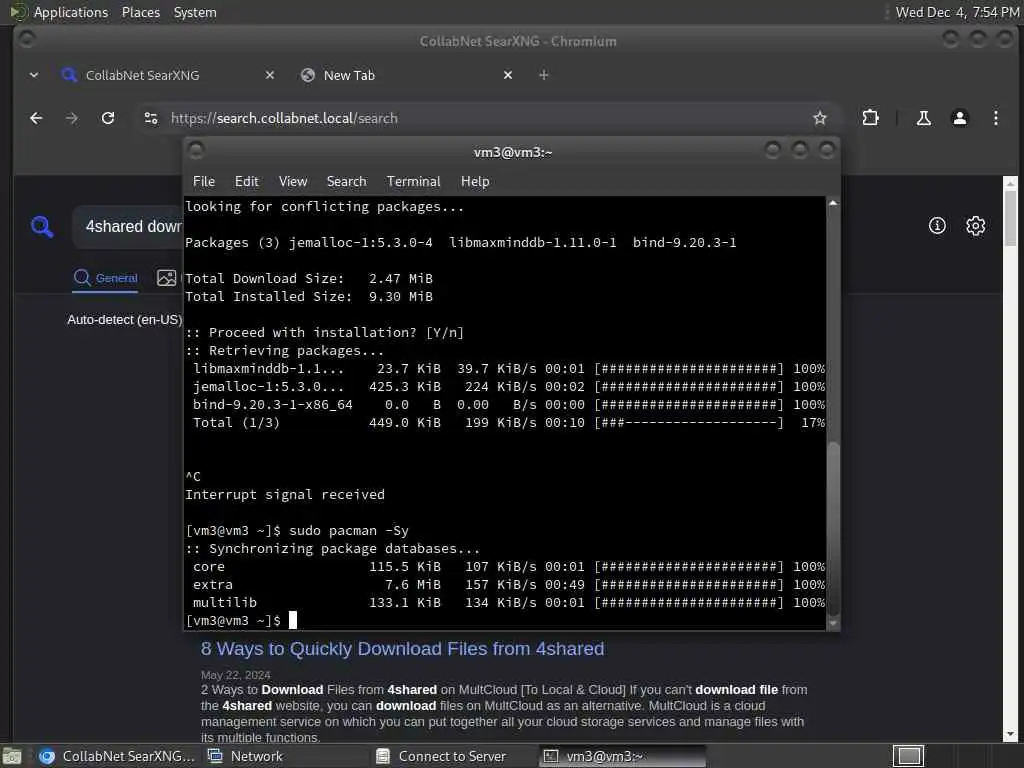This screenshot has height=768, width=1024.
Task: Open 8 Ways to Quickly Download Files link
Action: click(402, 648)
